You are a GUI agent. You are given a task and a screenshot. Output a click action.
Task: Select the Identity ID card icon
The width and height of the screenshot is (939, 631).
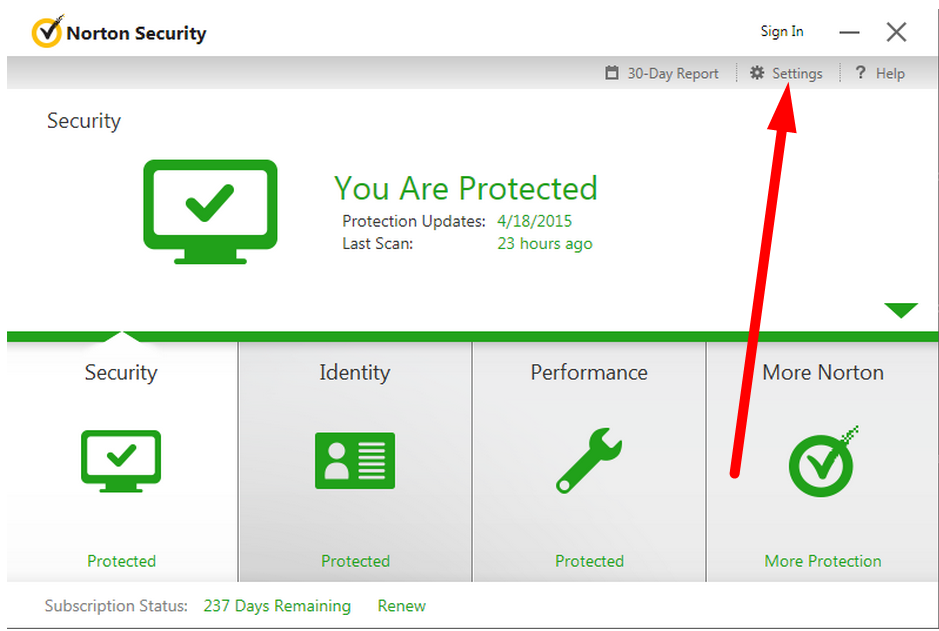355,460
